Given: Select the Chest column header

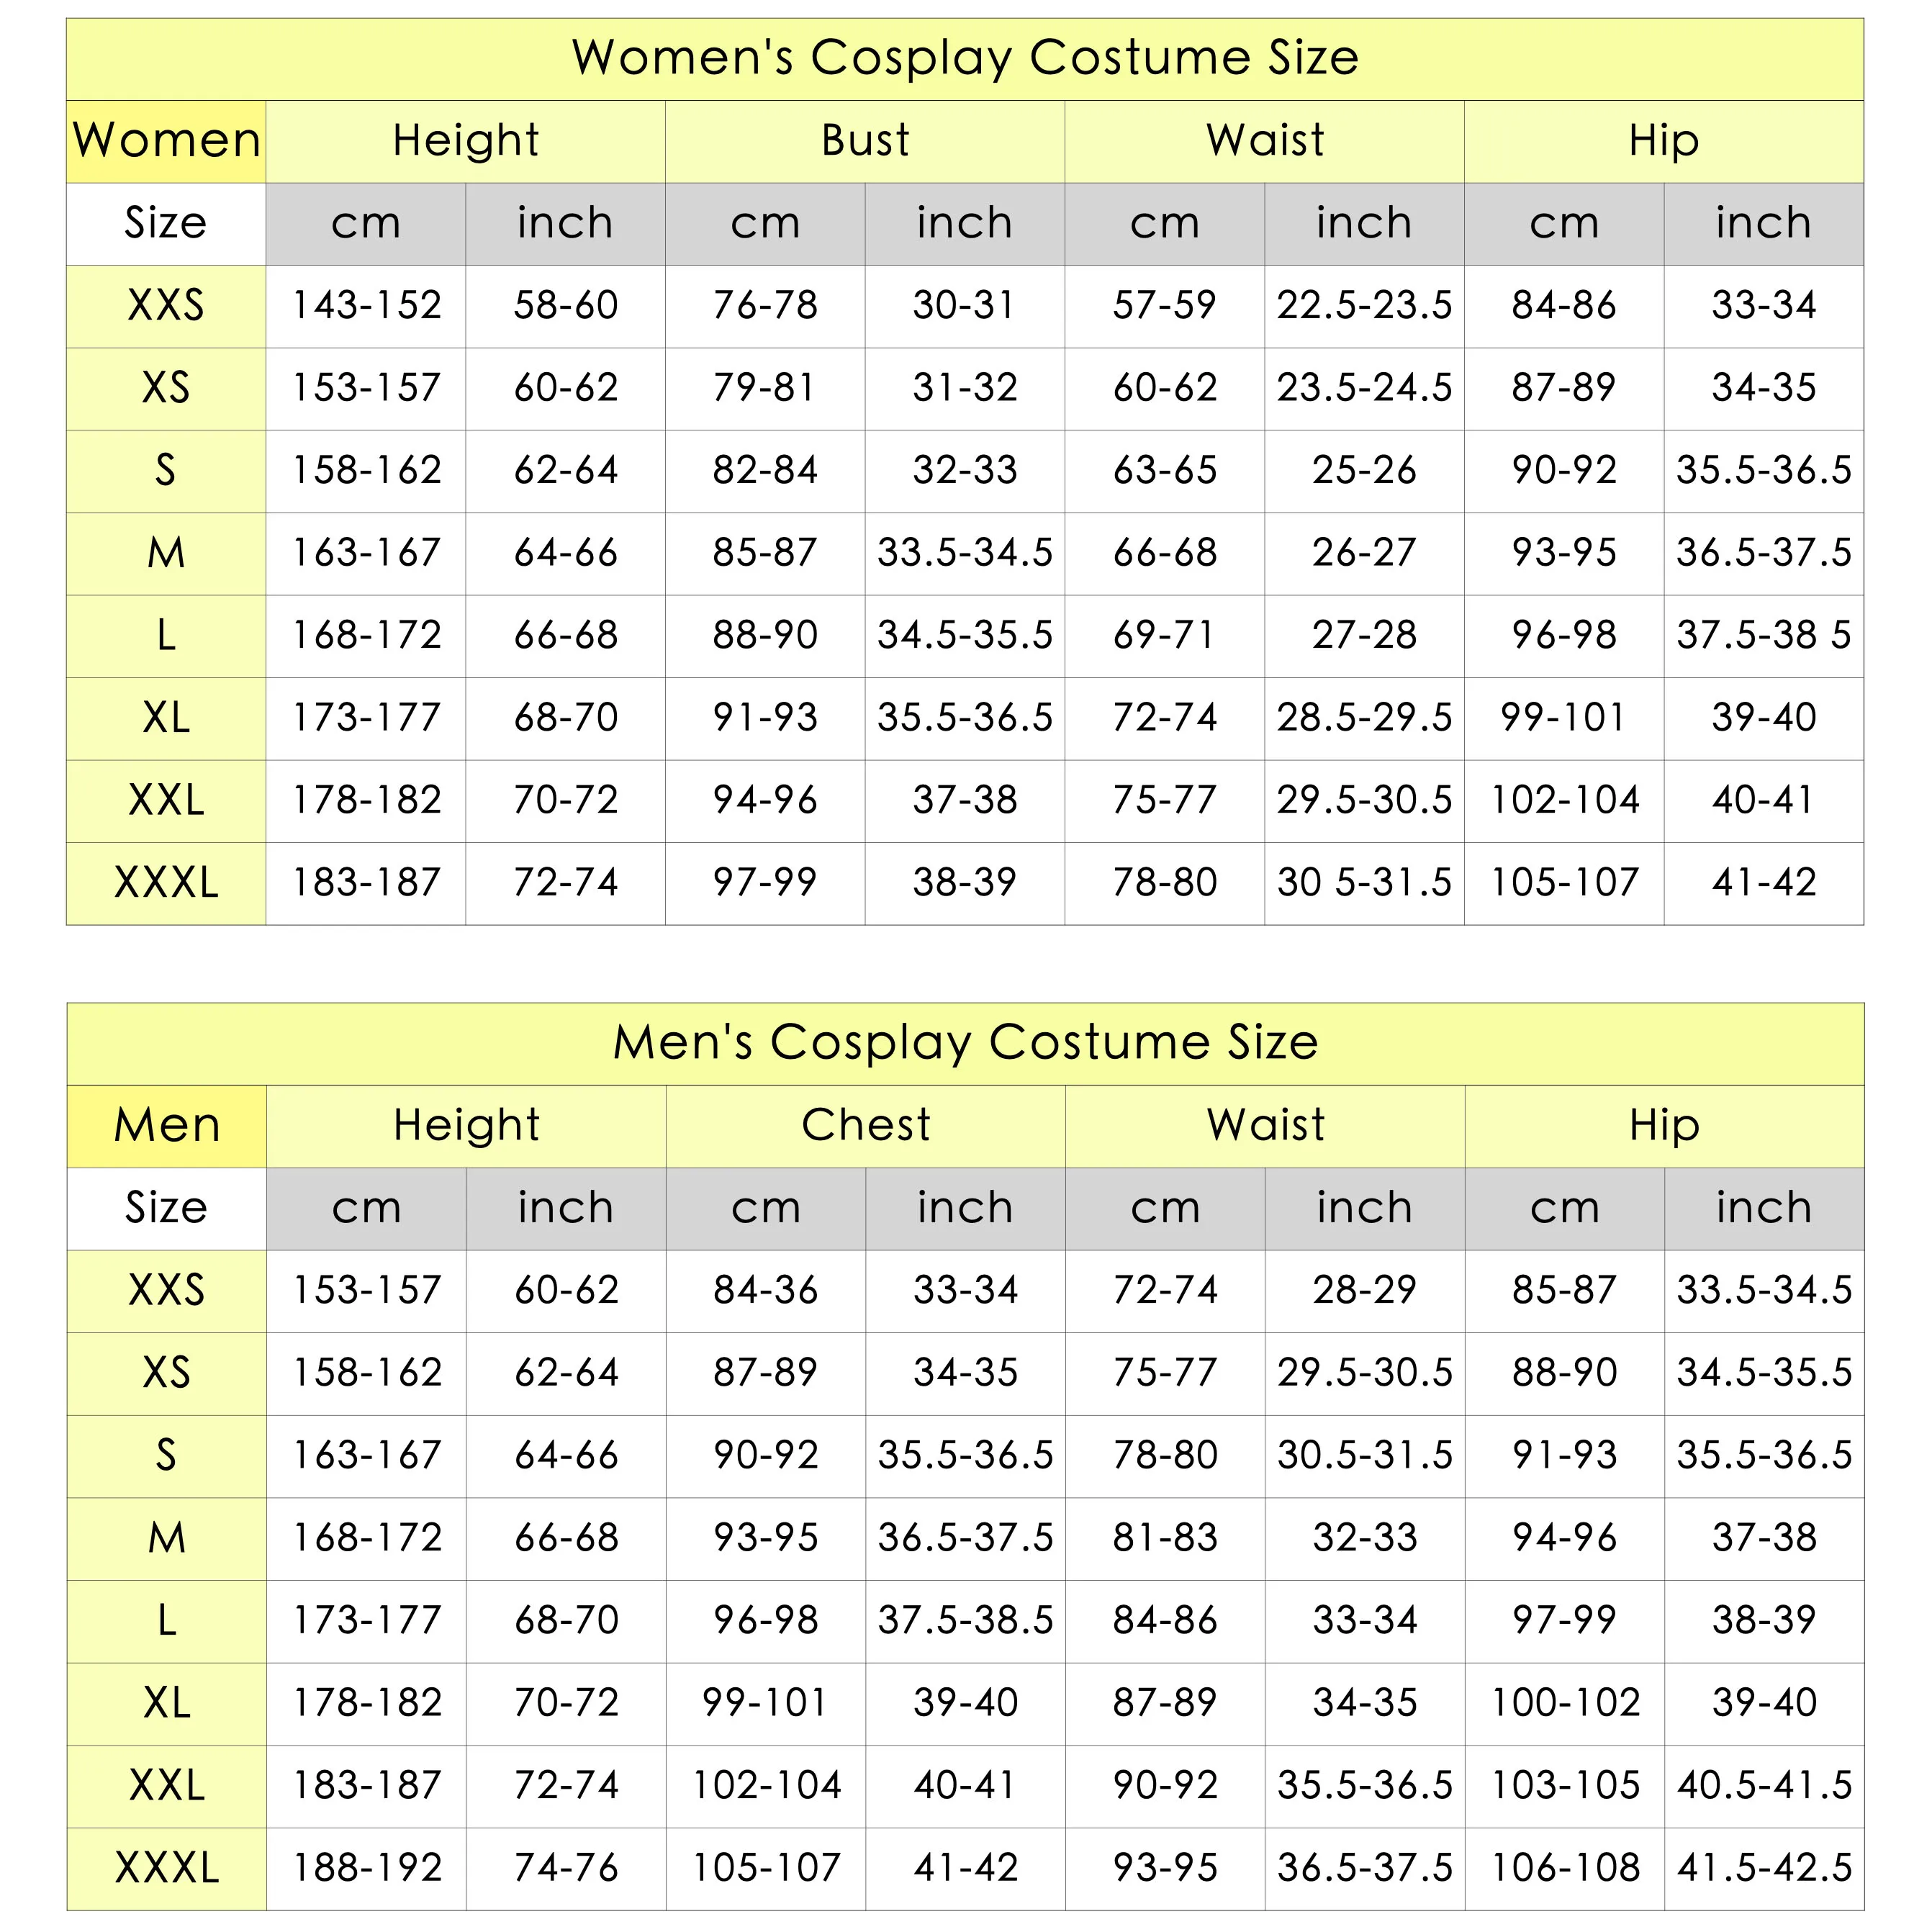Looking at the screenshot, I should click(x=865, y=1126).
